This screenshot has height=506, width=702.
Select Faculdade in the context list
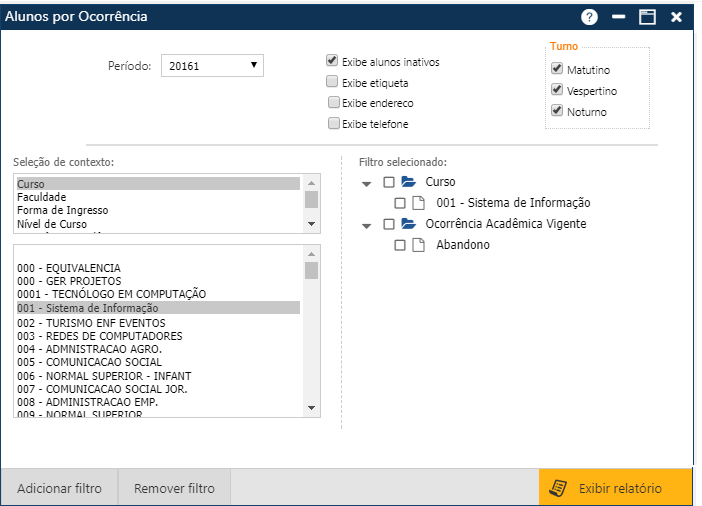(42, 197)
